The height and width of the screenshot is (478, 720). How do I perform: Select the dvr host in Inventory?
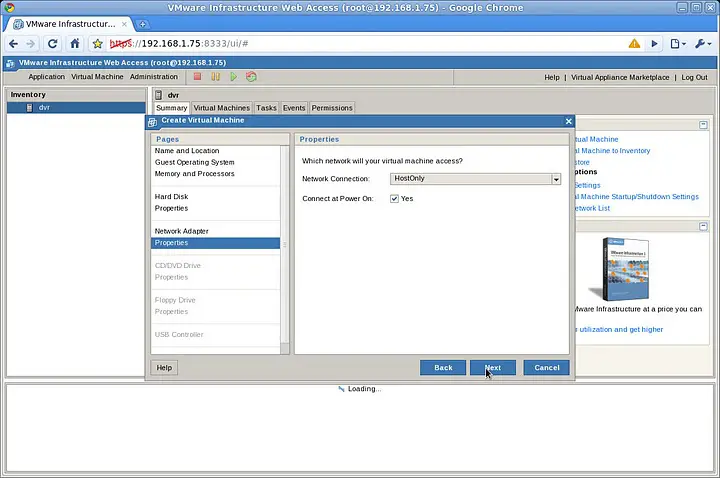pos(44,107)
